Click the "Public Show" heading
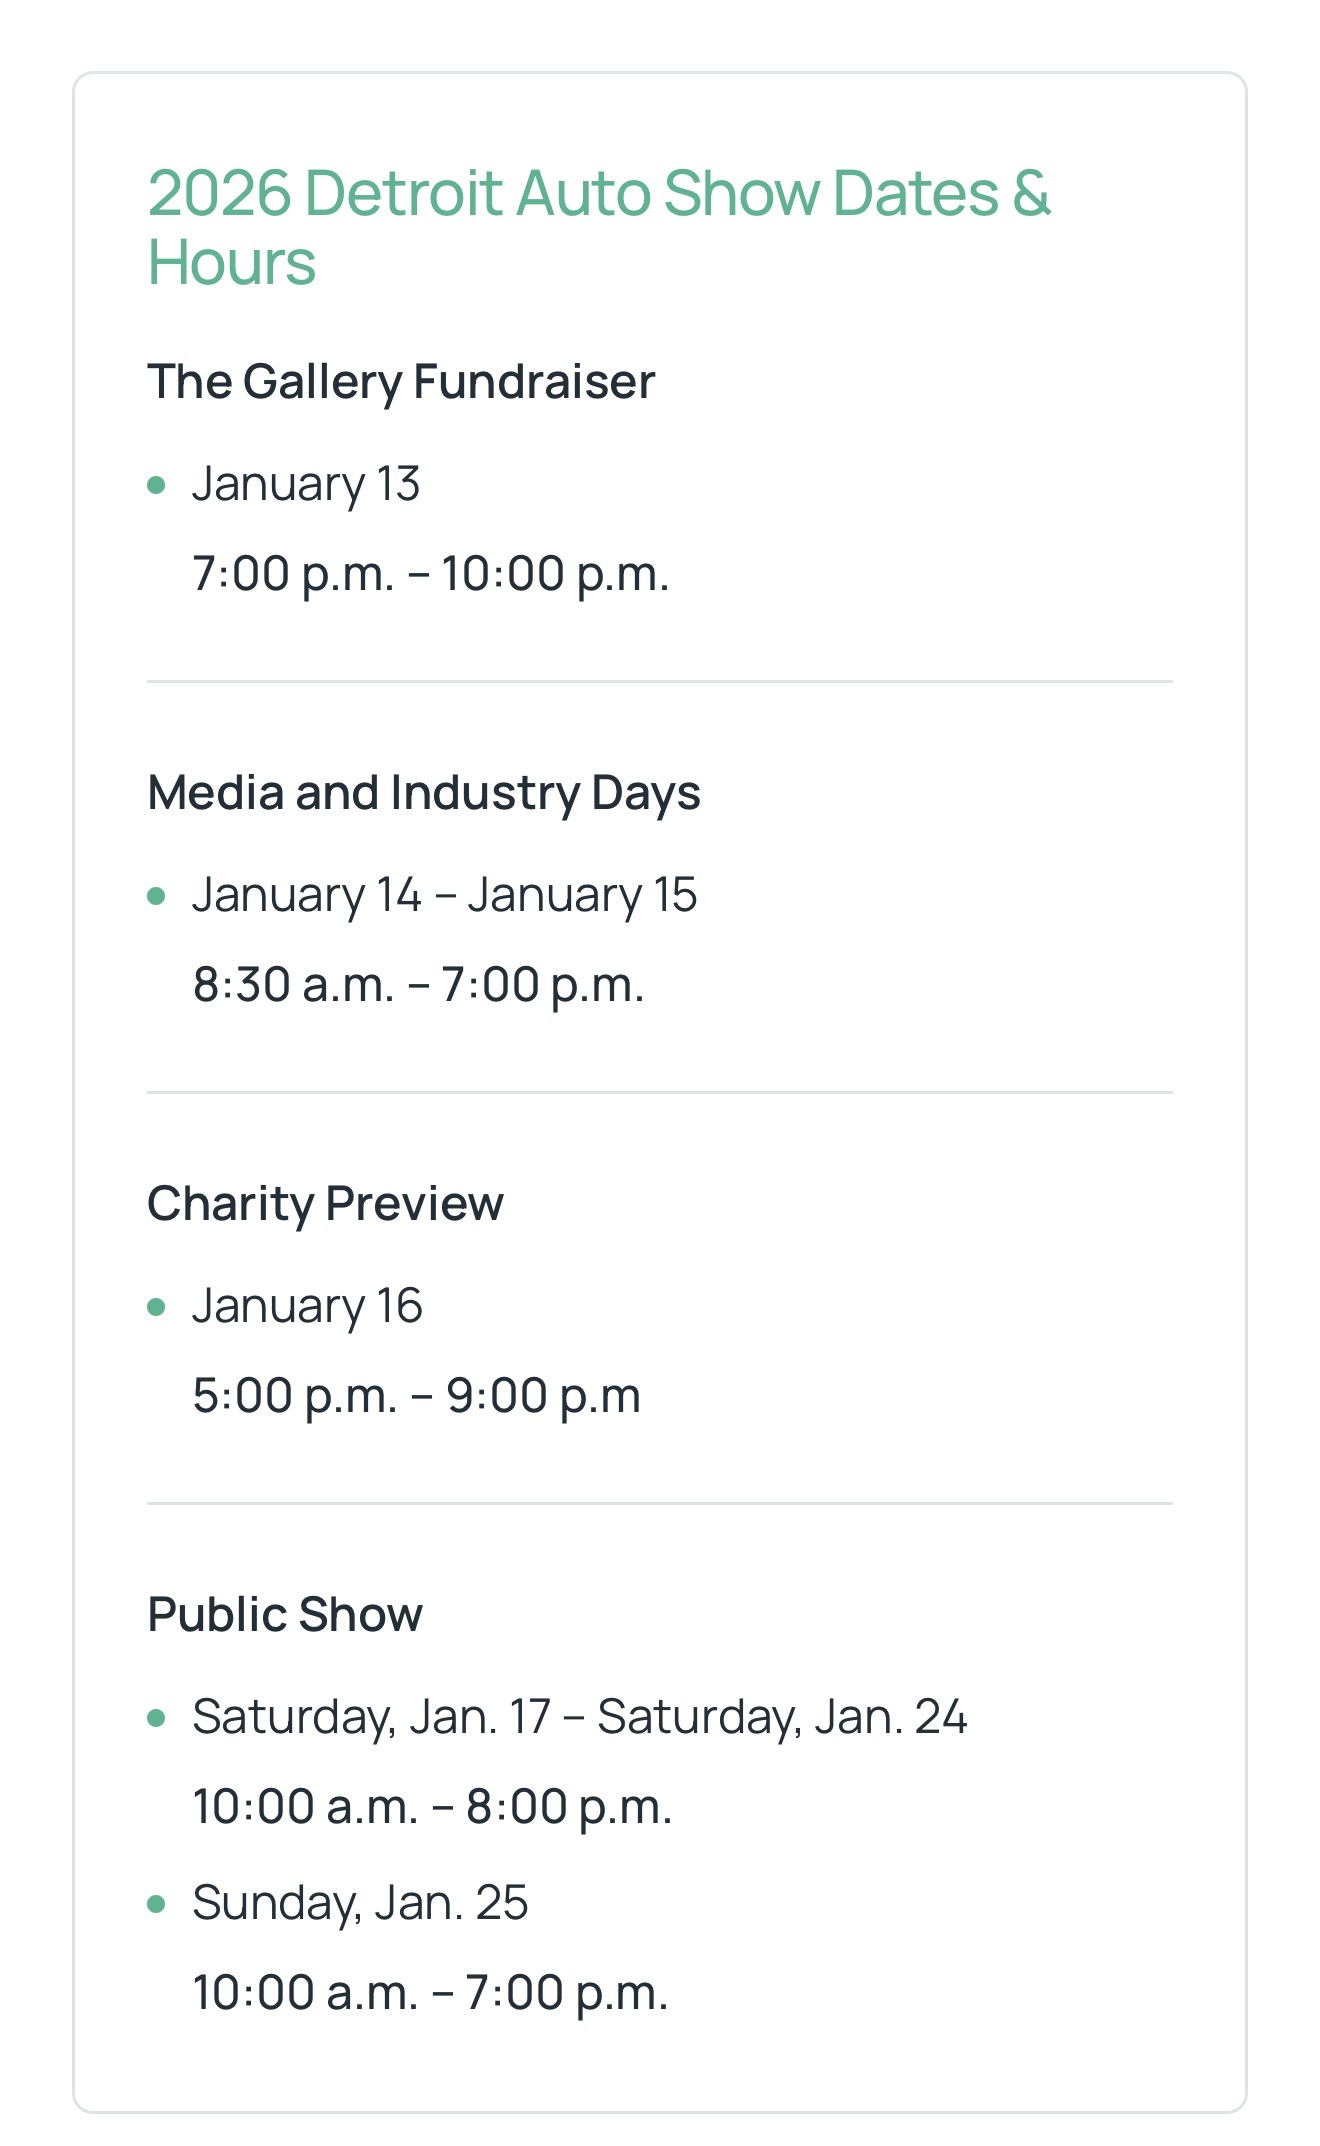This screenshot has width=1320, height=2146. (x=285, y=1615)
